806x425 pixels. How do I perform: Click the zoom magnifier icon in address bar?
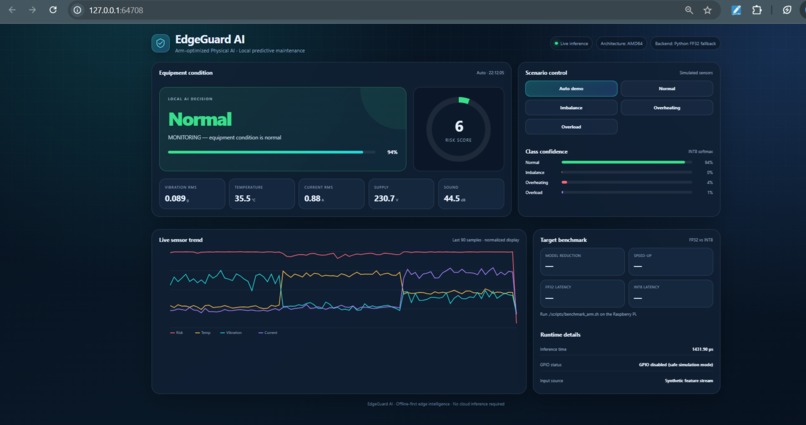[689, 10]
